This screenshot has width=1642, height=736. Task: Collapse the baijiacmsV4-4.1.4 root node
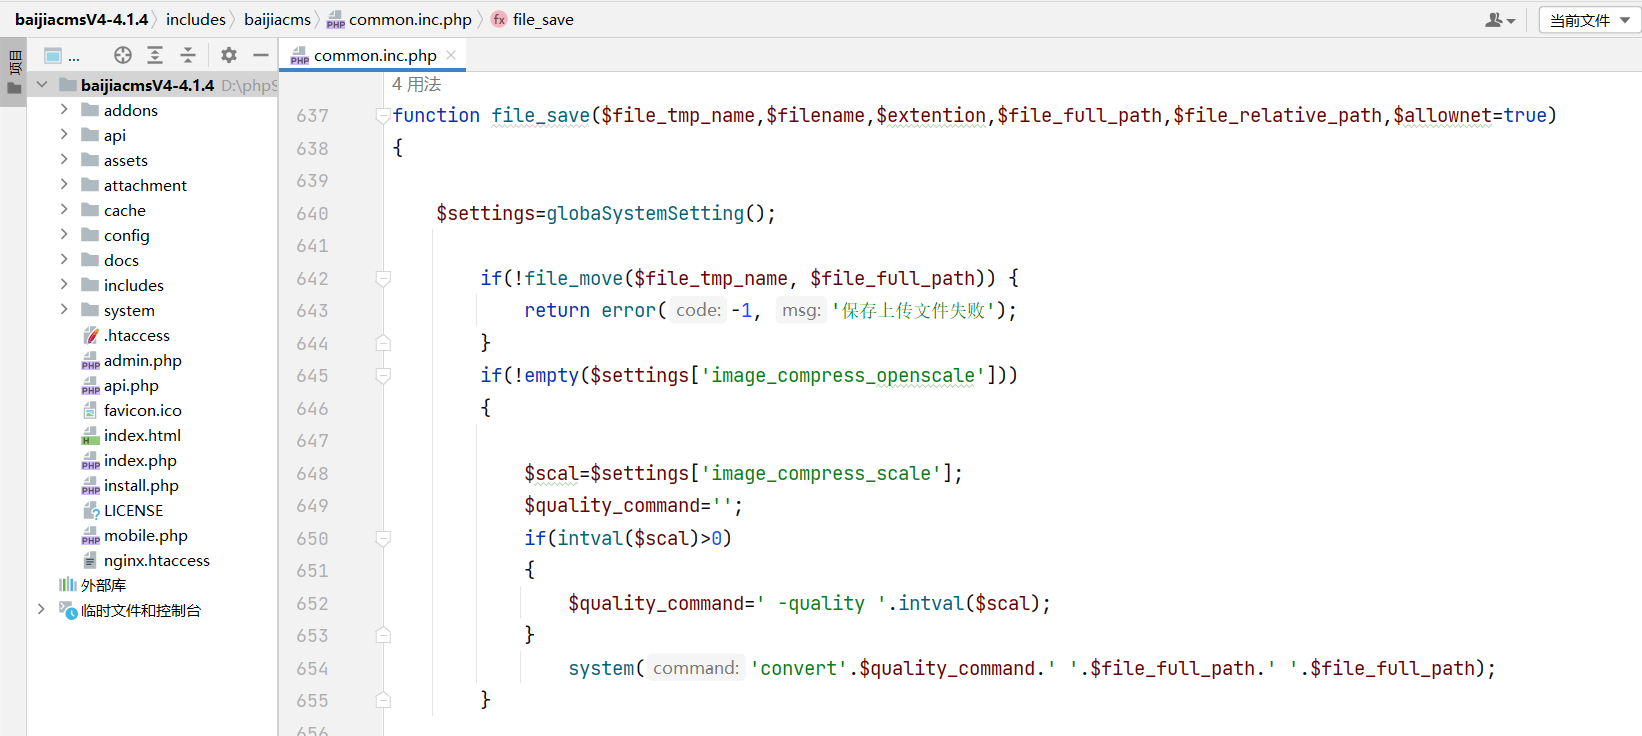[x=42, y=85]
